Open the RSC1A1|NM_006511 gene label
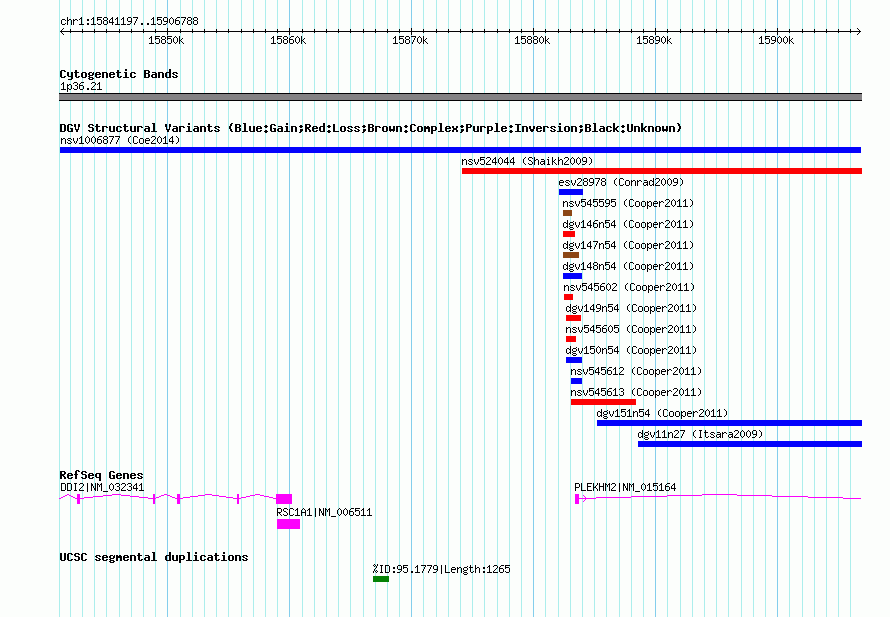Viewport: 890px width, 617px height. click(324, 512)
